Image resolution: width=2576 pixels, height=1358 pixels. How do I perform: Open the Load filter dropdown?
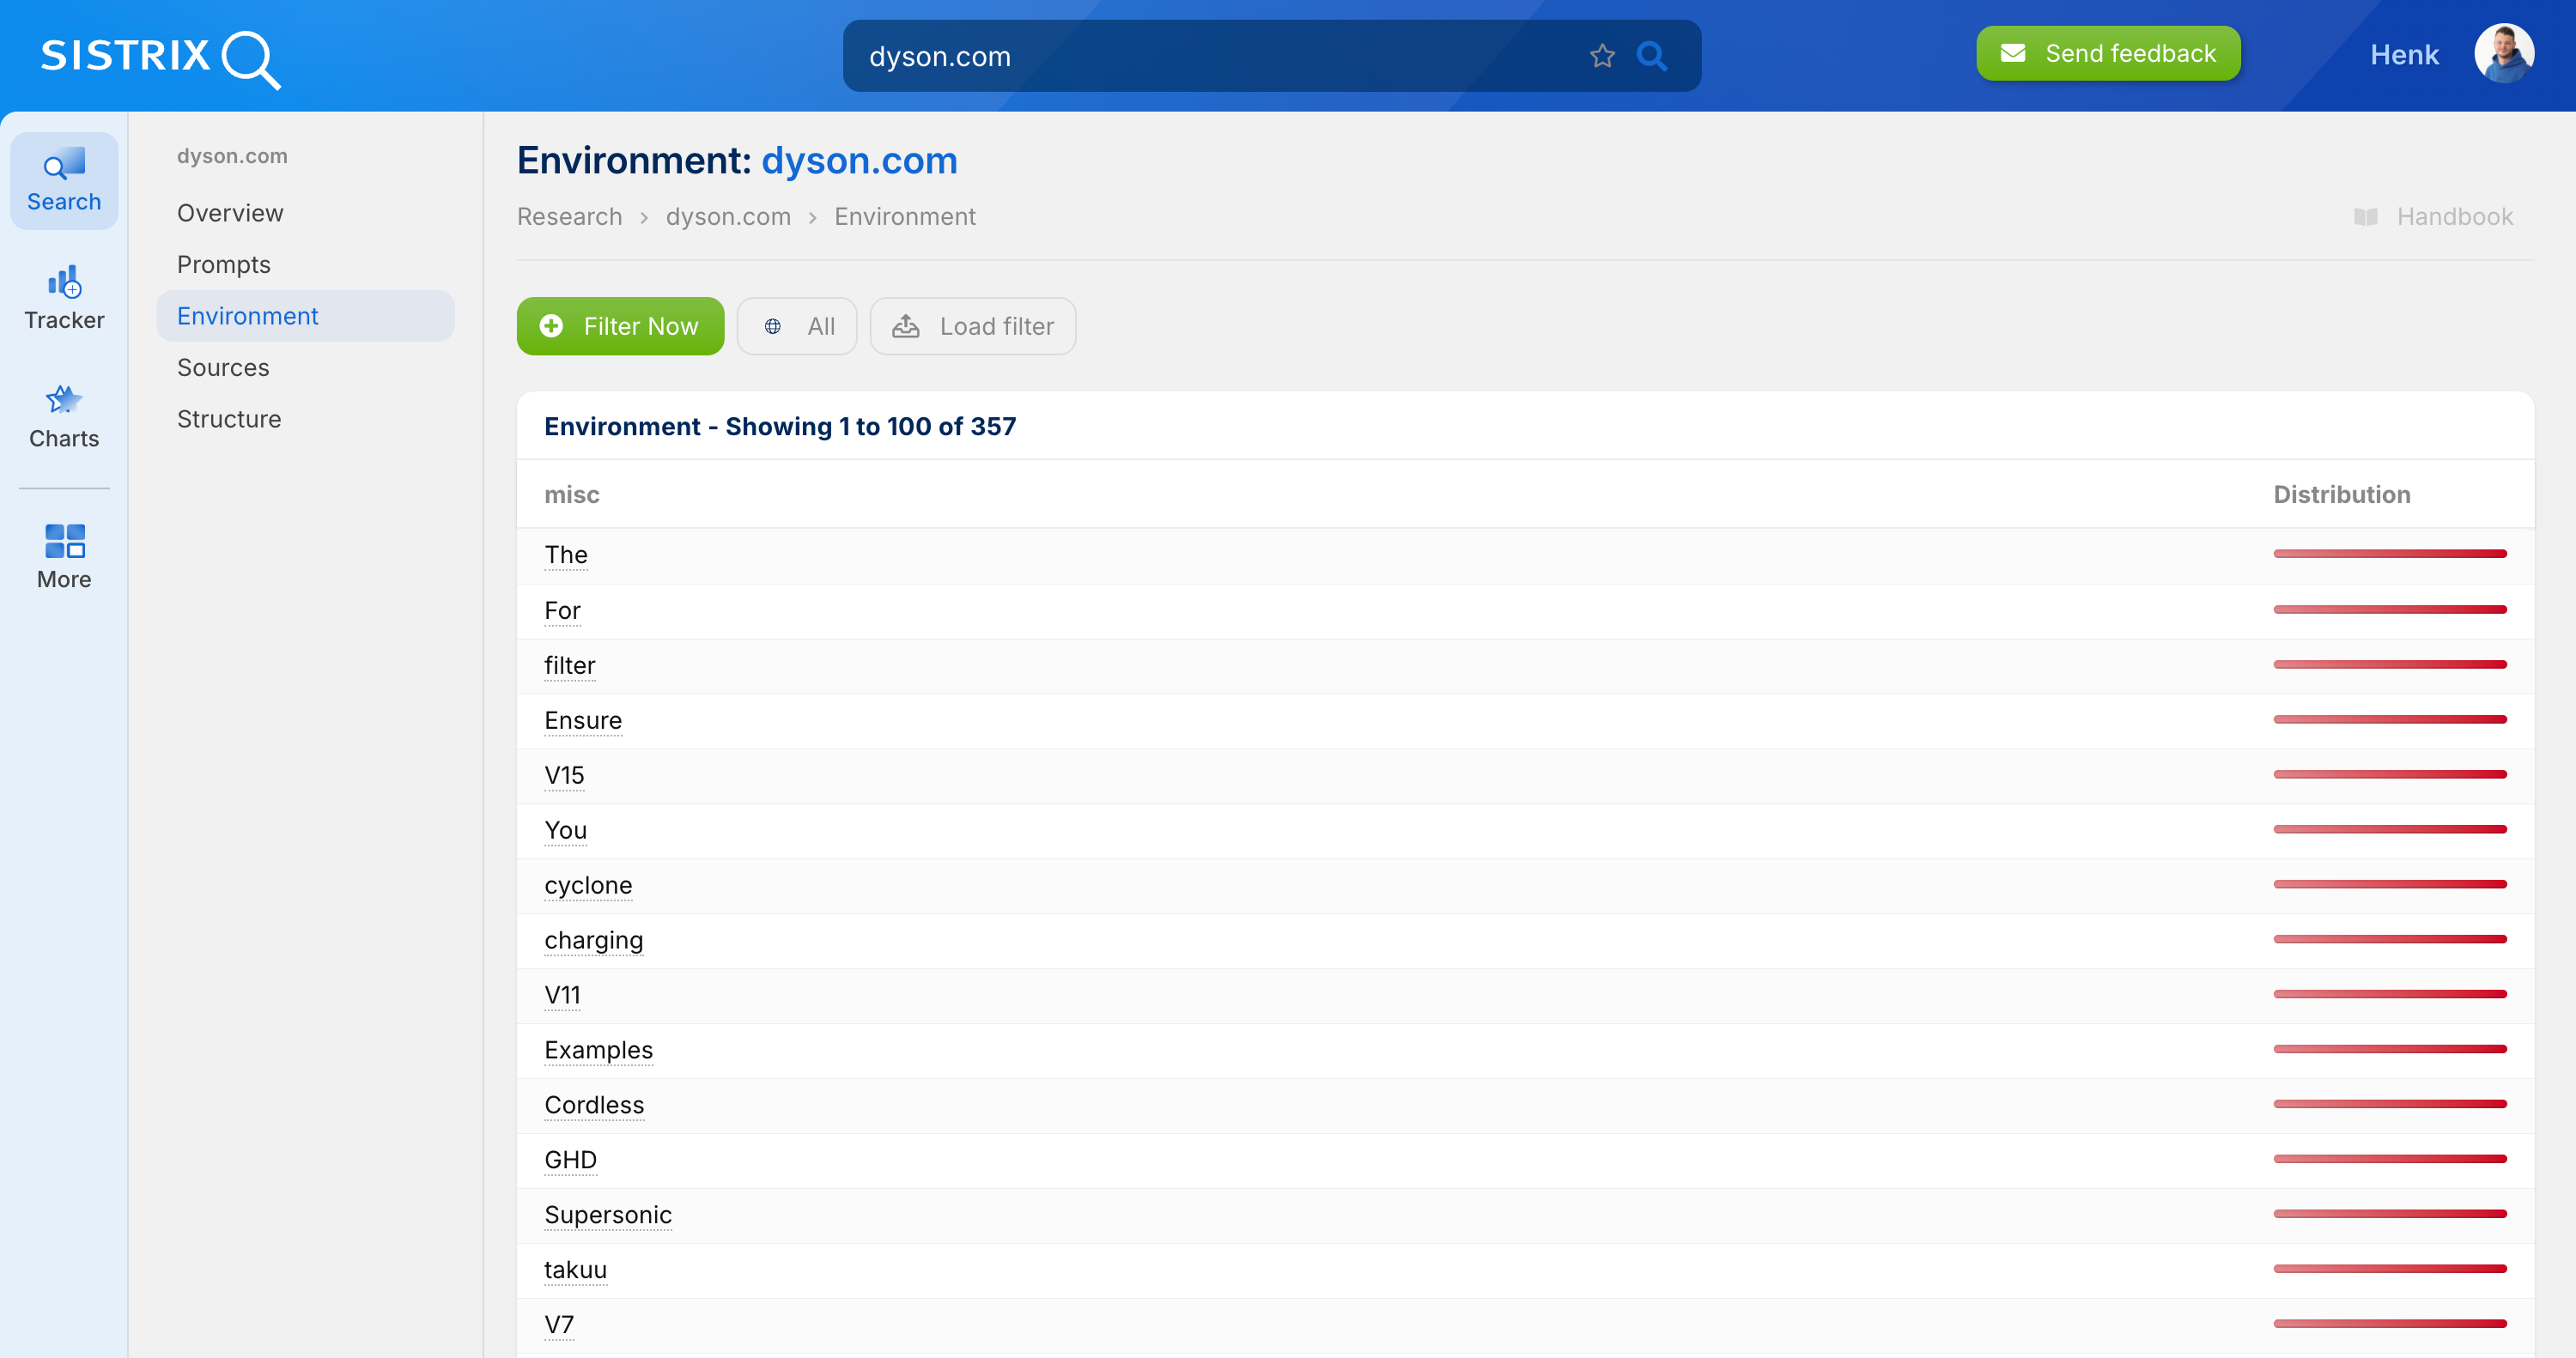972,326
